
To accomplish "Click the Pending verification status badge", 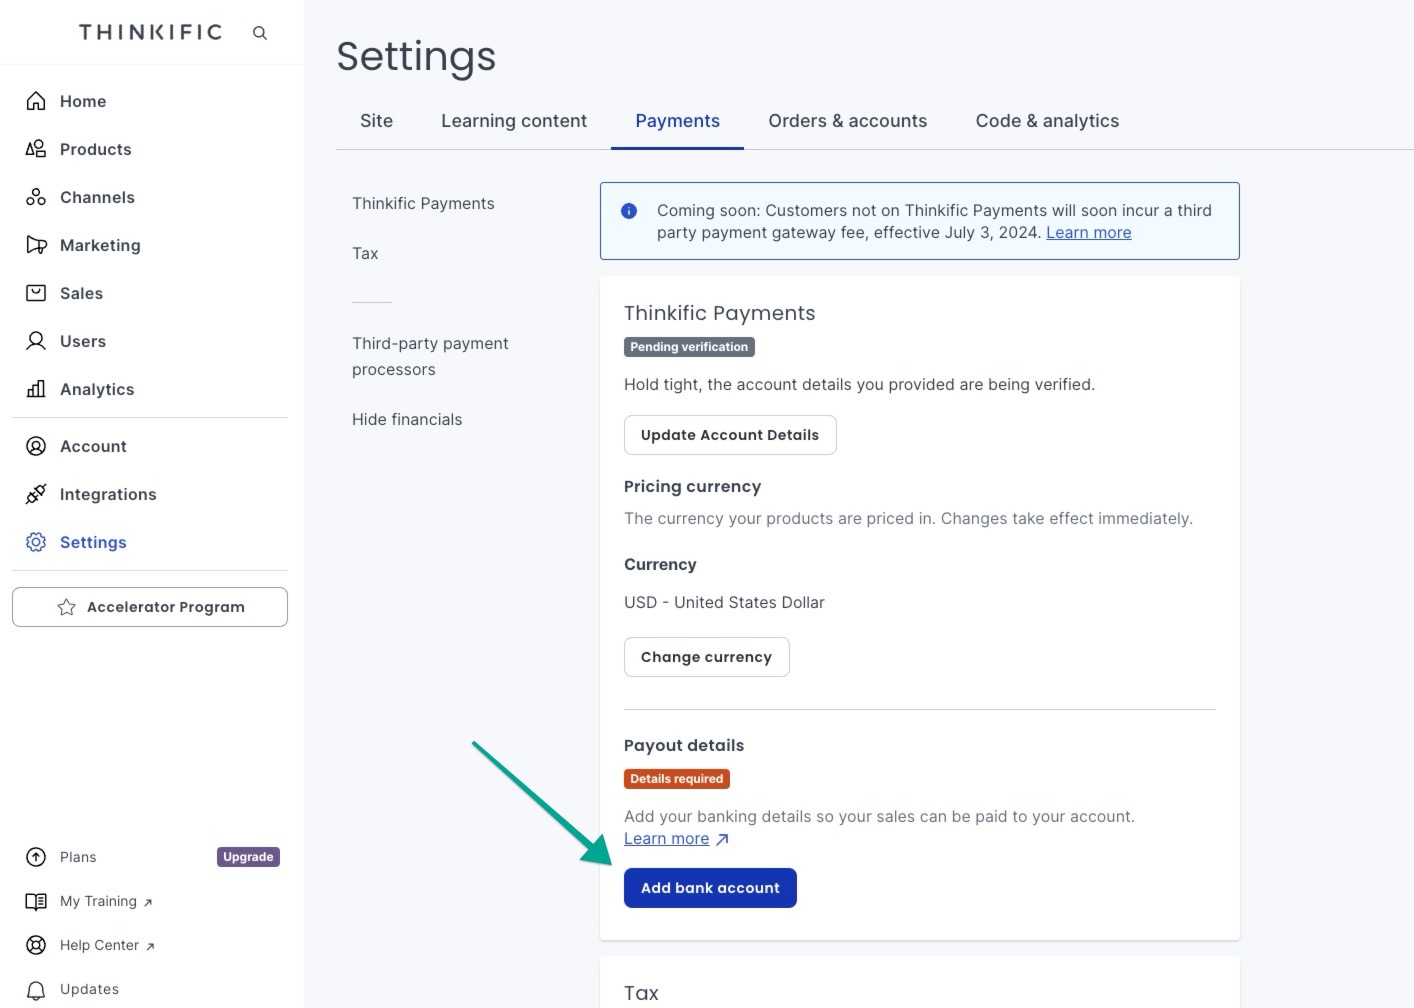I will click(x=689, y=347).
